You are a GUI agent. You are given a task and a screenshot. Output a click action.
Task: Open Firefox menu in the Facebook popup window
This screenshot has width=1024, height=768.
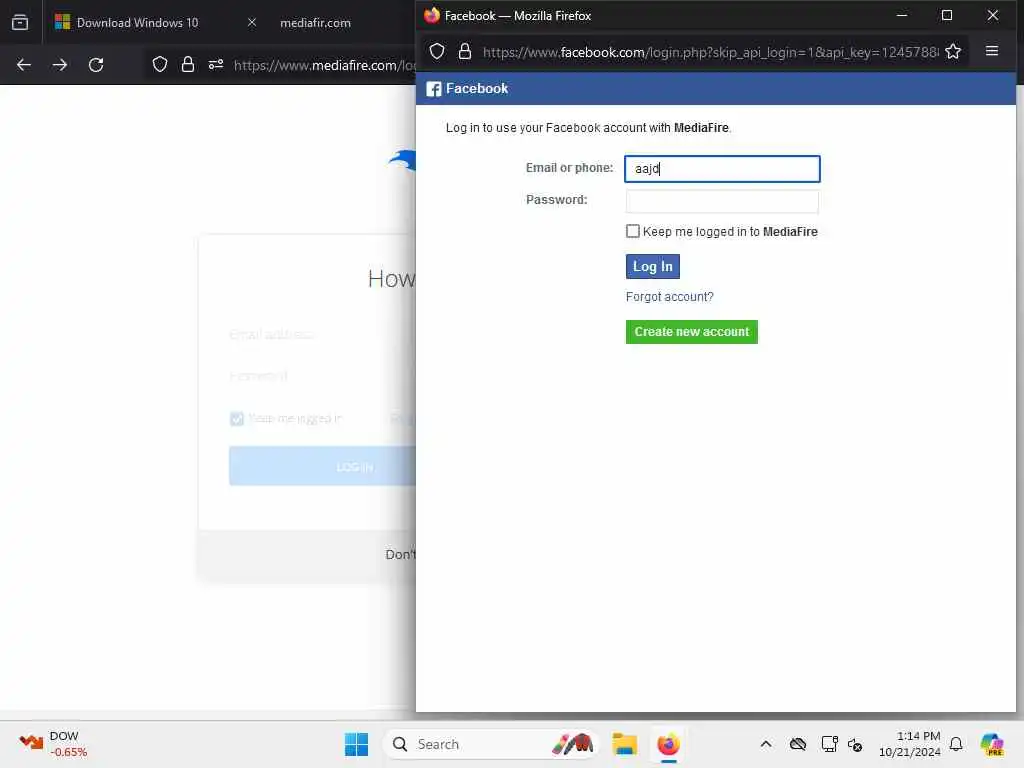[x=991, y=51]
